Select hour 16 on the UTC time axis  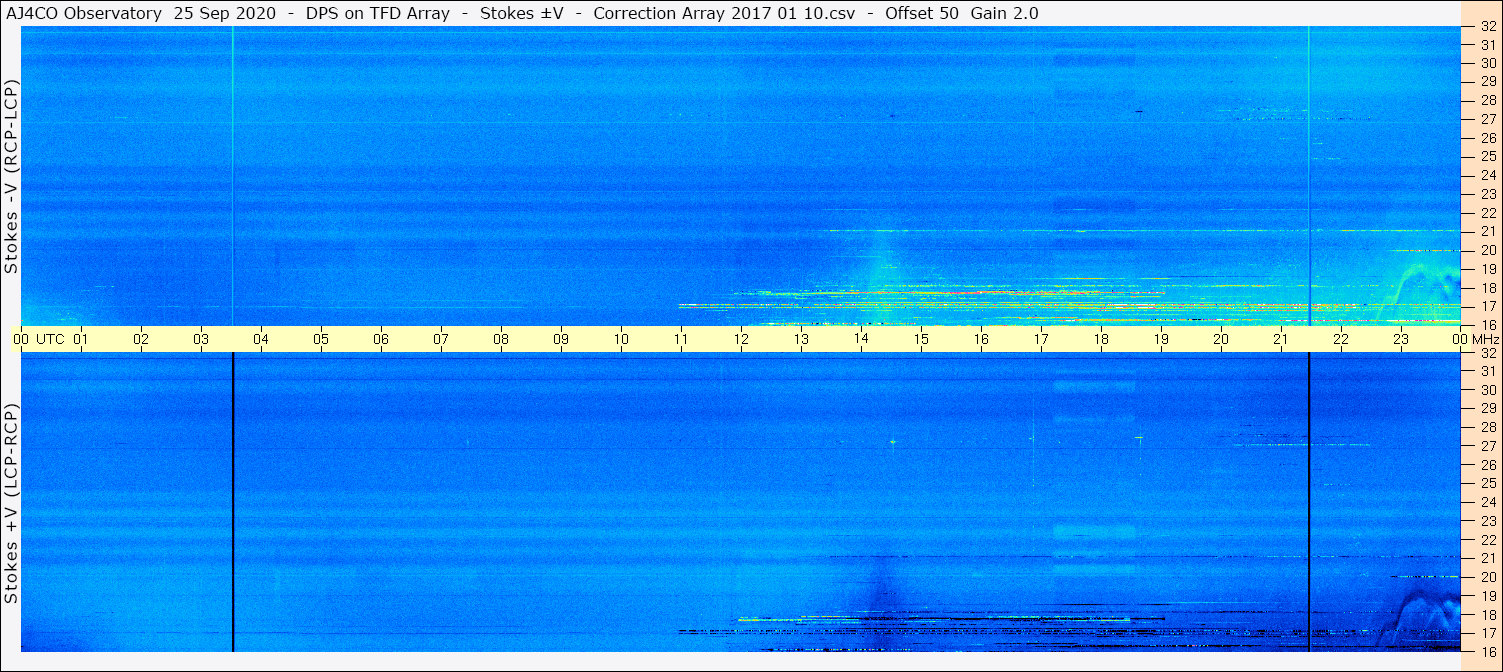point(981,339)
